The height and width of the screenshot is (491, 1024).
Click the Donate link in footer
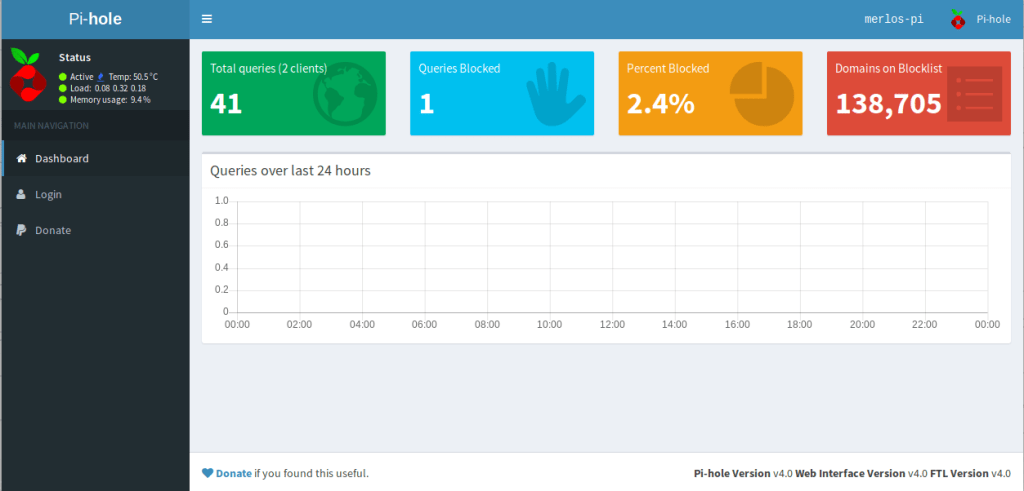234,473
